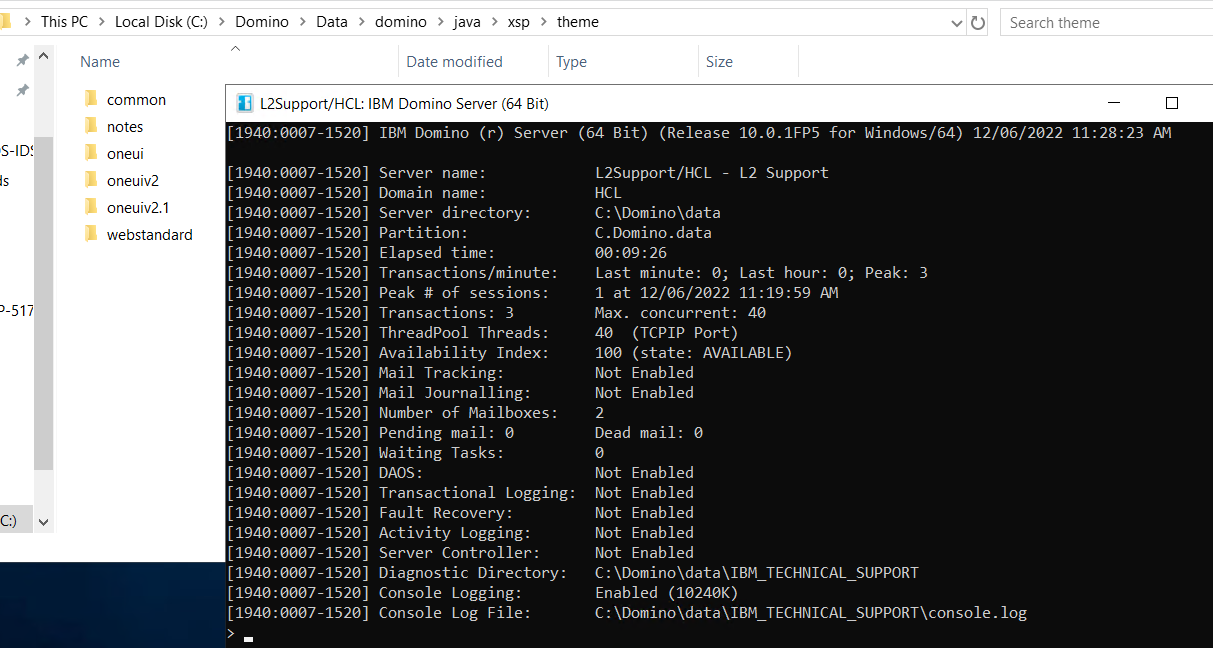The image size is (1213, 648).
Task: Sort by the Date modified column
Action: pos(452,62)
